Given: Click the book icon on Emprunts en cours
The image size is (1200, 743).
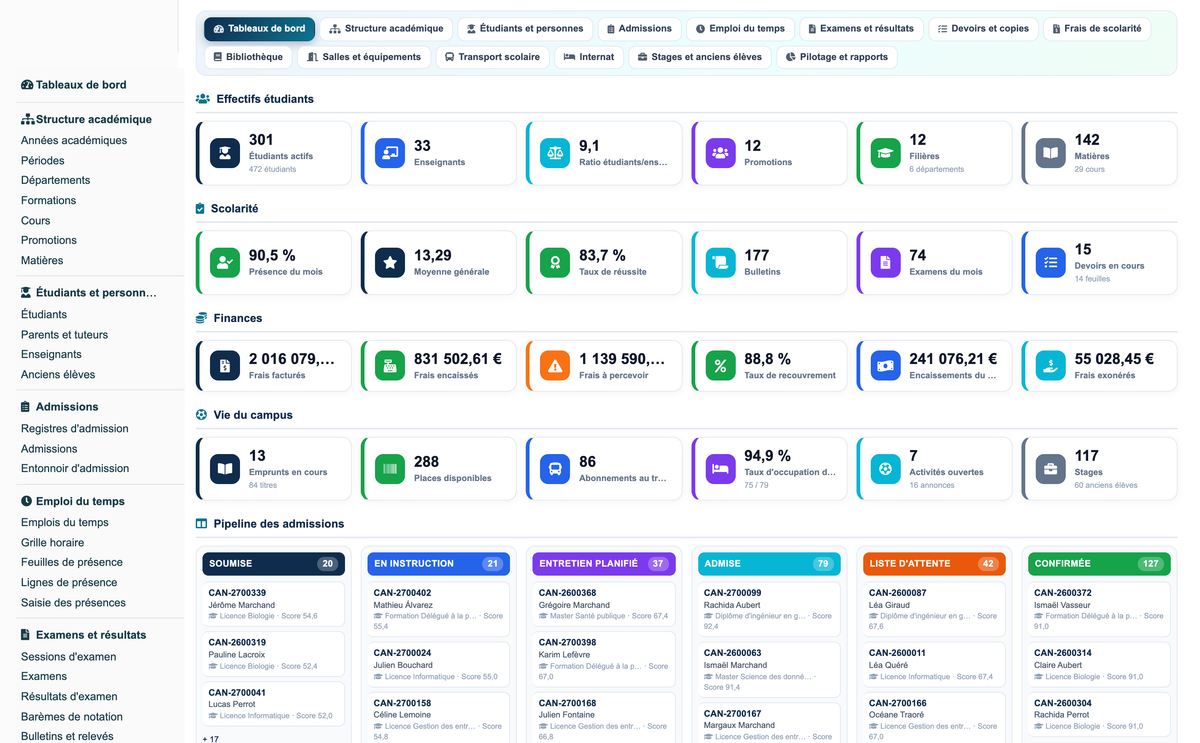Looking at the screenshot, I should coord(225,469).
